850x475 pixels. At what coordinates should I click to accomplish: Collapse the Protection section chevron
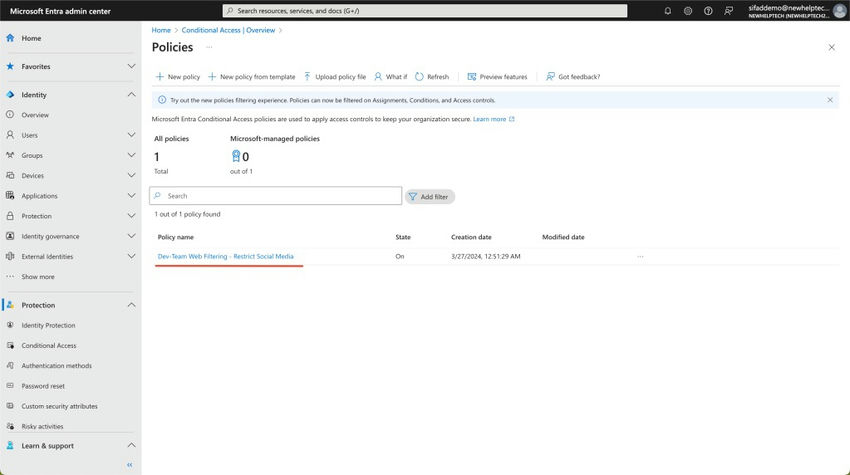[x=131, y=305]
